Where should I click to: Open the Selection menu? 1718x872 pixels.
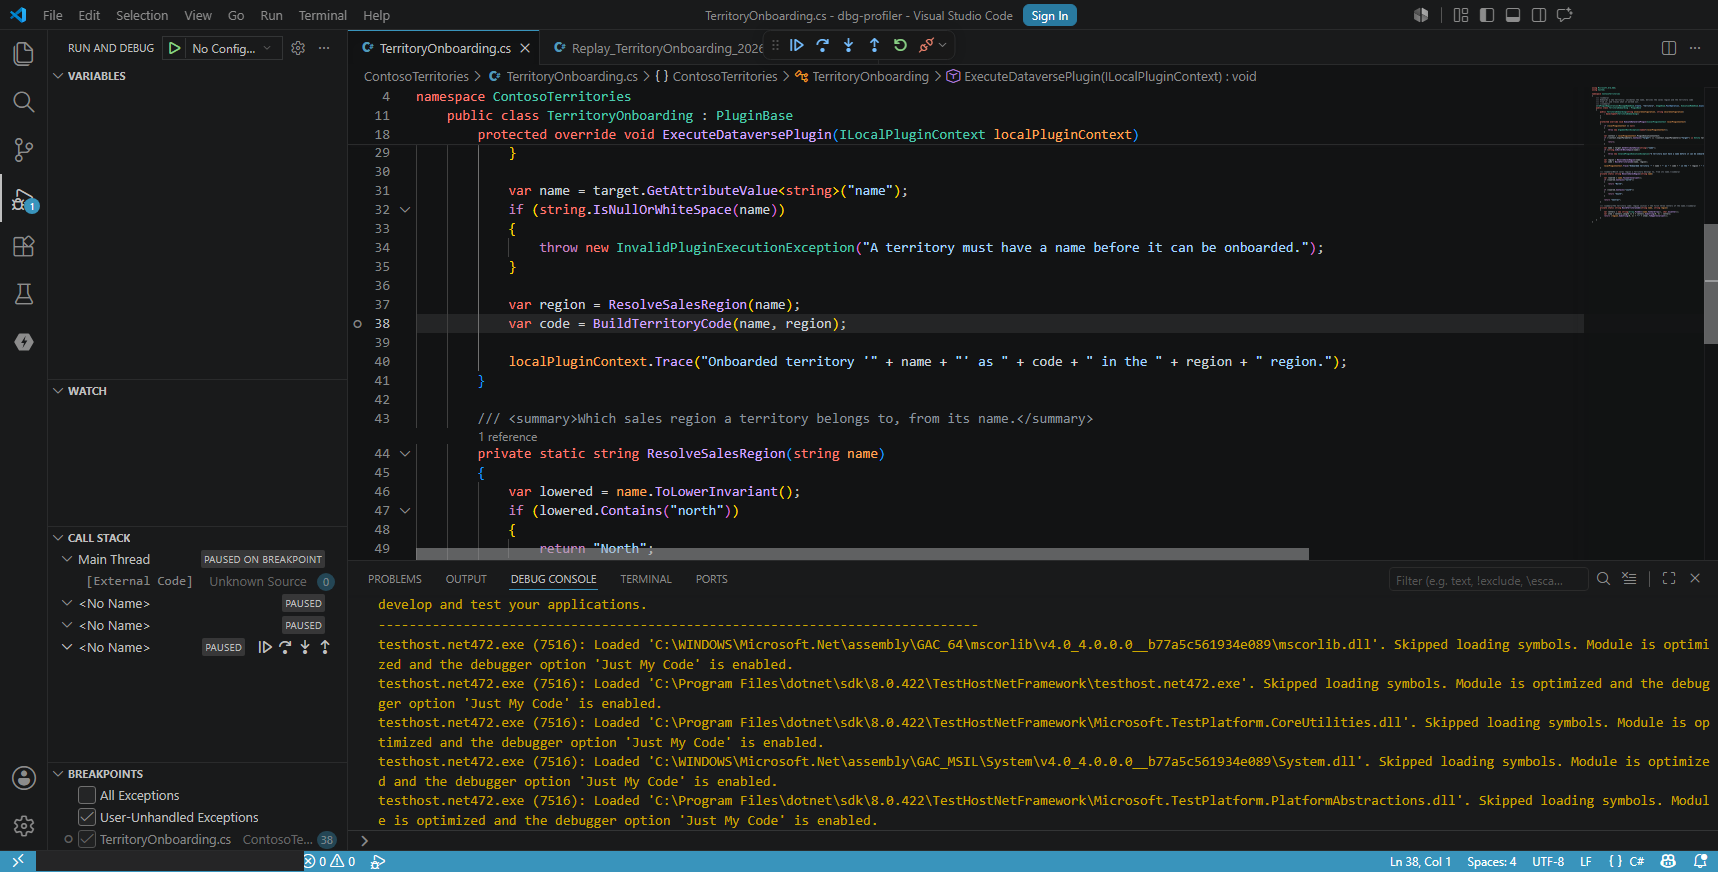click(x=142, y=15)
